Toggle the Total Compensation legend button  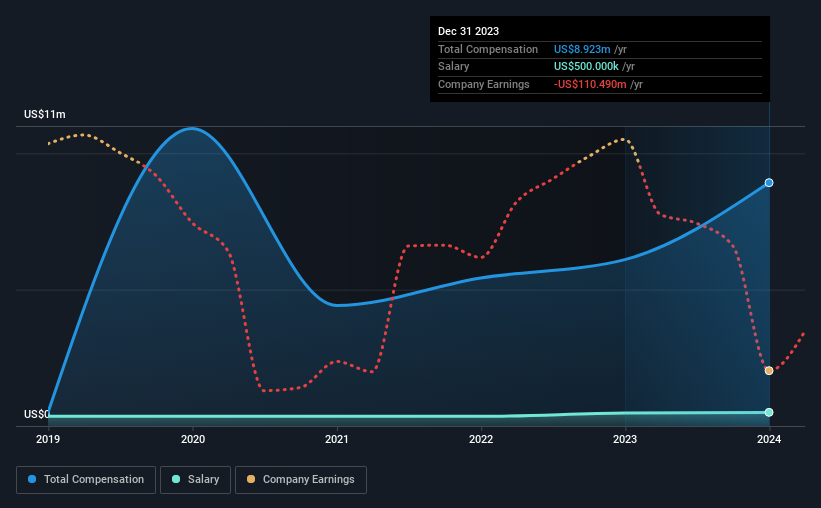(86, 480)
